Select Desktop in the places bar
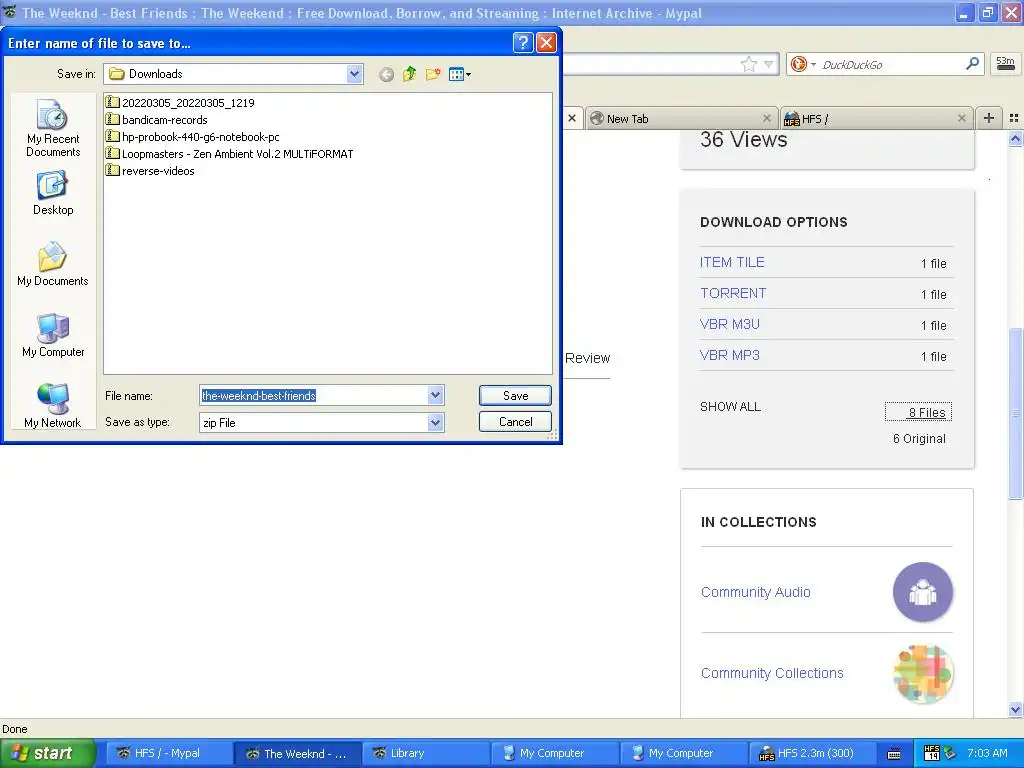Viewport: 1024px width, 768px height. (x=53, y=193)
